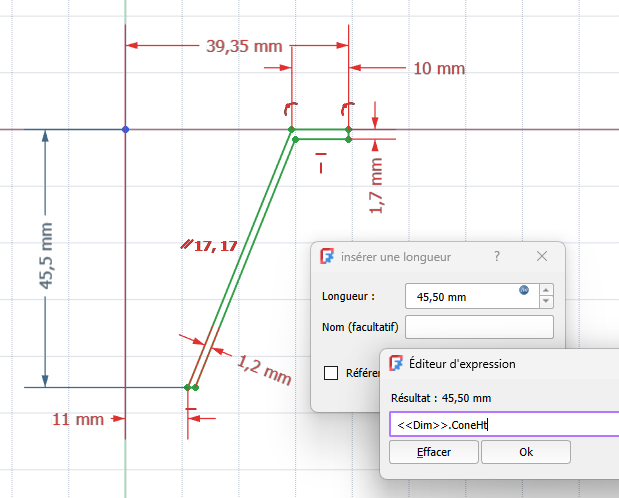
Task: Click the FreeCAD icon in the insérer une longueur title bar
Action: pyautogui.click(x=326, y=256)
